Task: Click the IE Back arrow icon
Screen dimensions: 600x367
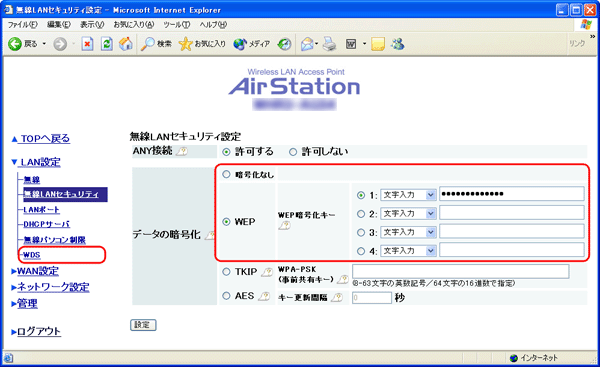Action: pyautogui.click(x=15, y=44)
